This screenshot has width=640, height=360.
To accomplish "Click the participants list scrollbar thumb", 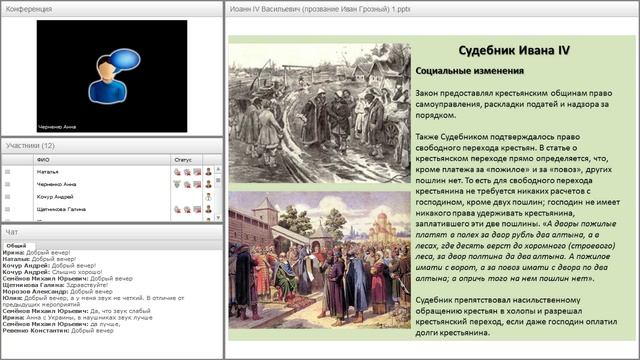I will click(x=218, y=180).
